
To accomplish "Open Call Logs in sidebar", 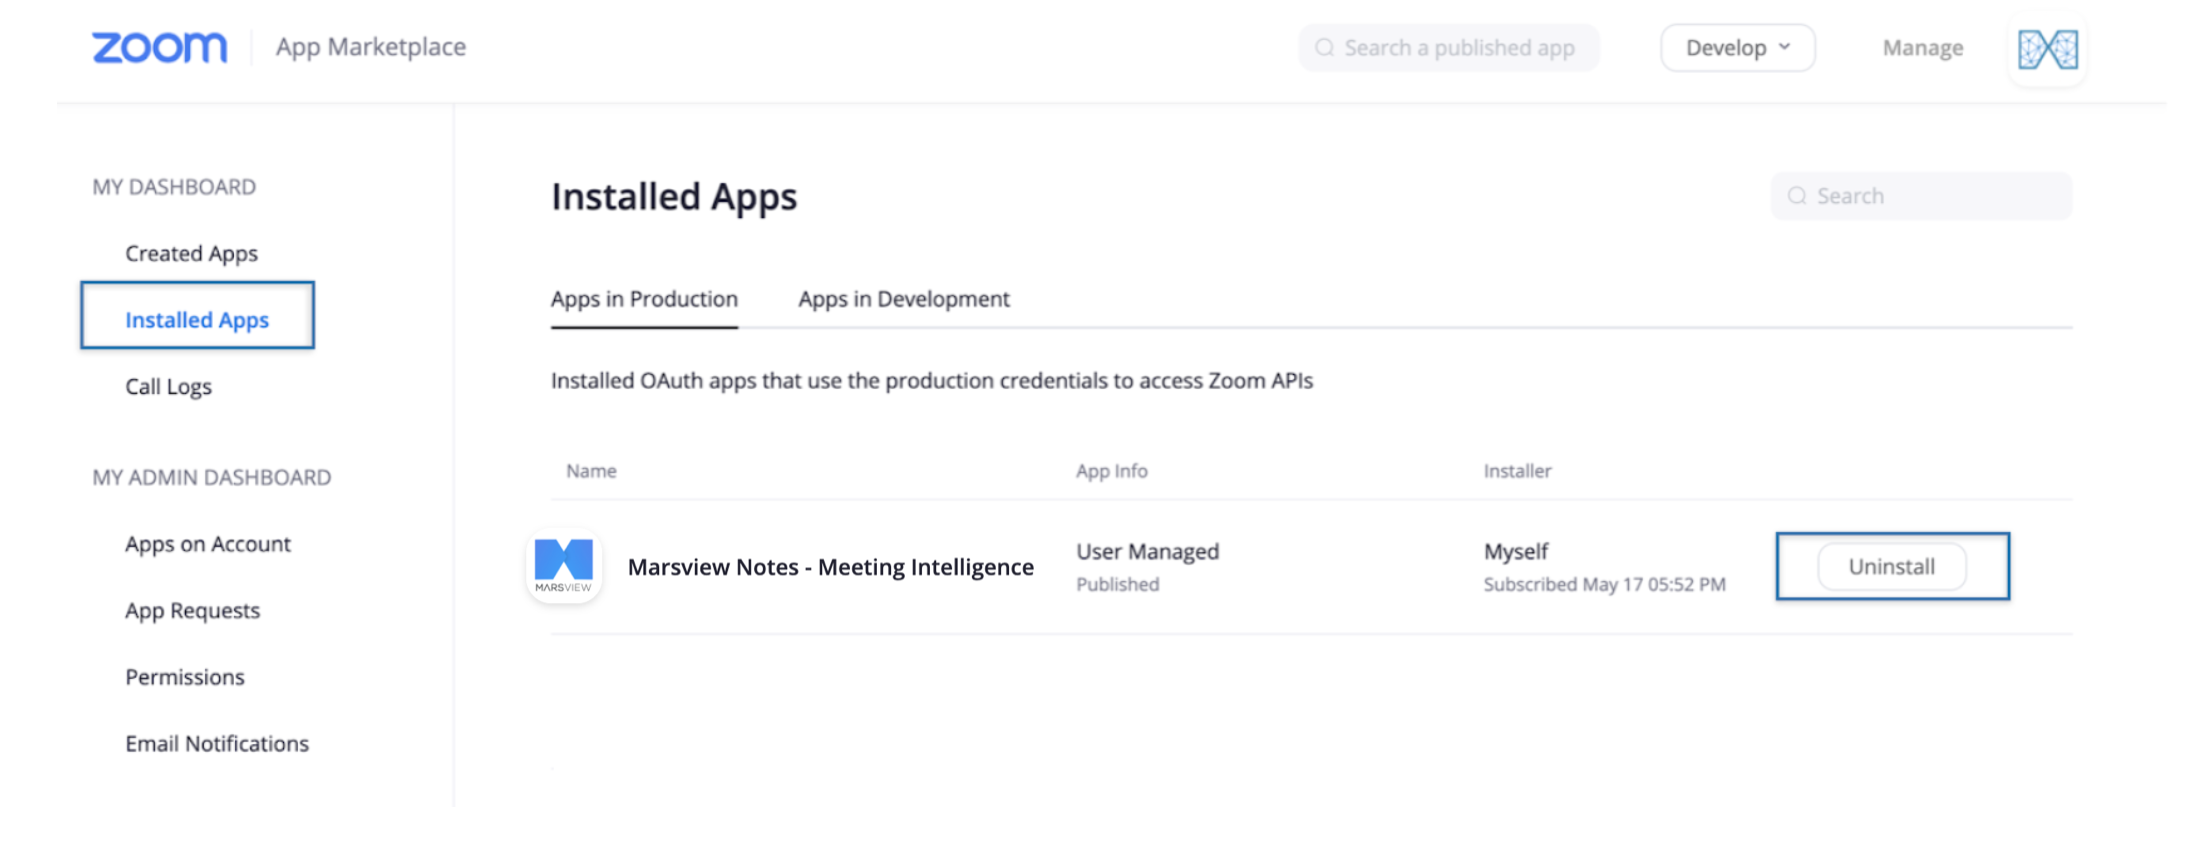I will click(168, 386).
